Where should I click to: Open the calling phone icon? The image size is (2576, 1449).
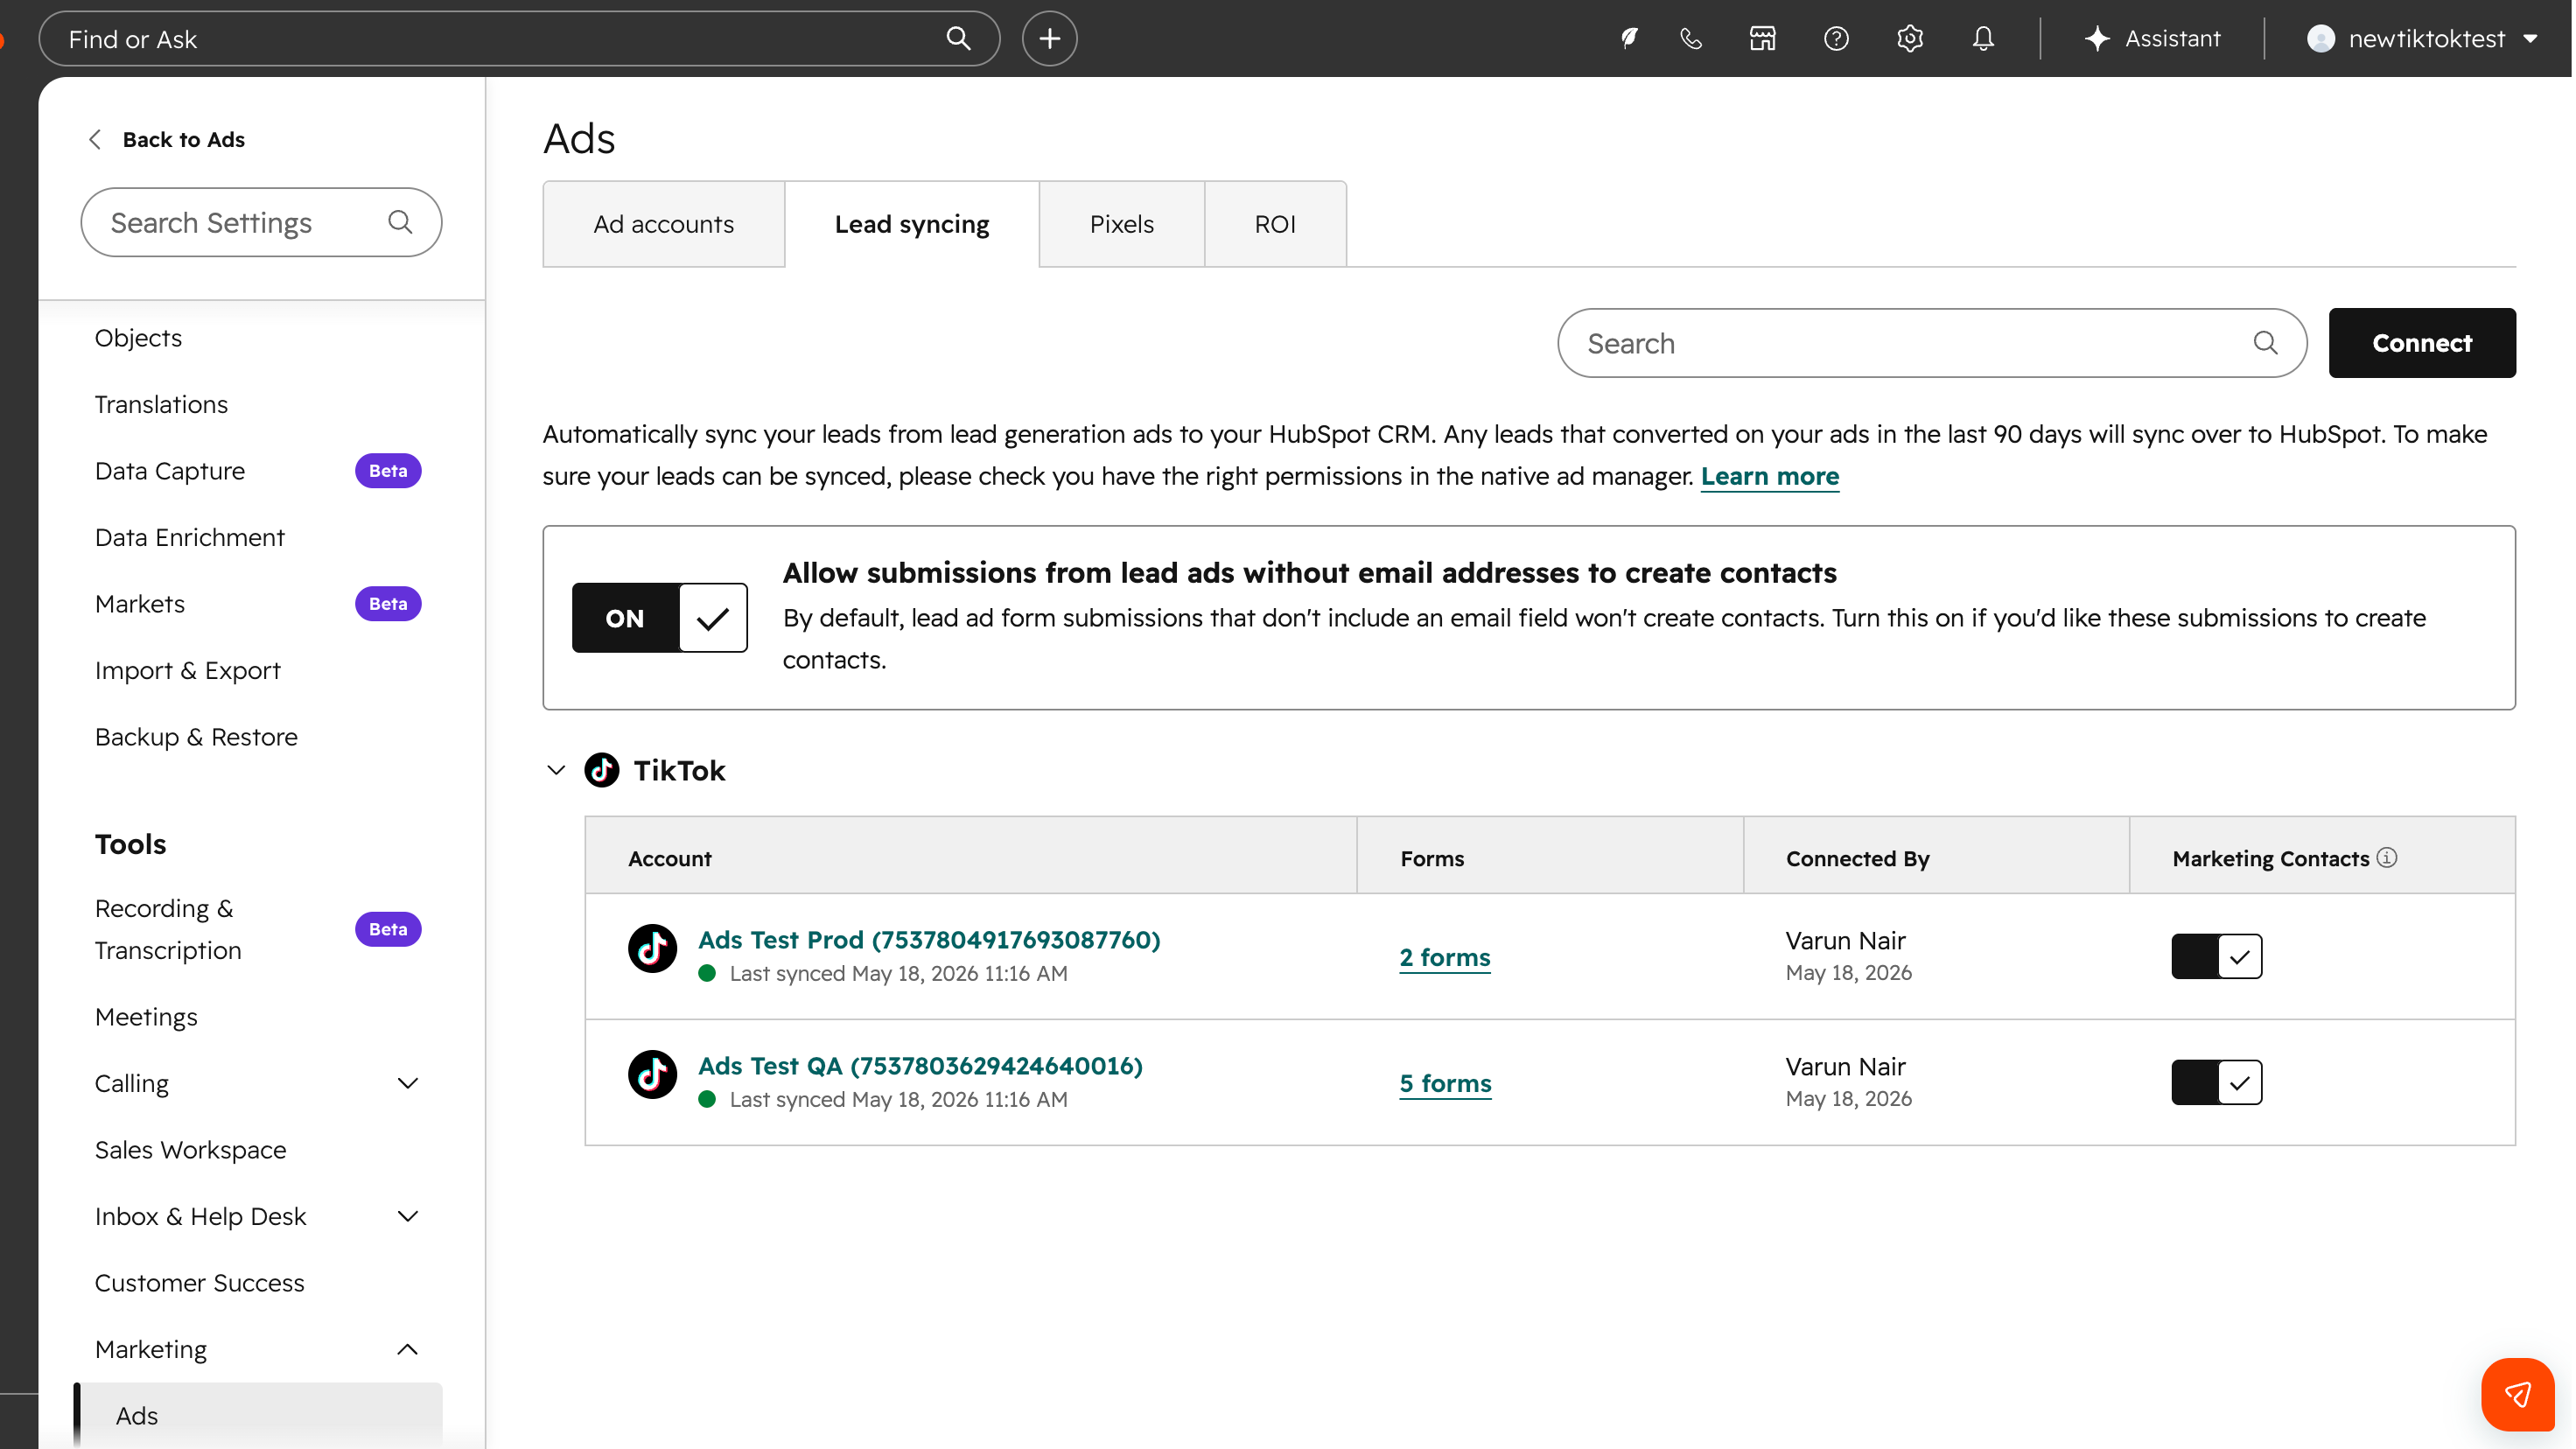[x=1691, y=39]
